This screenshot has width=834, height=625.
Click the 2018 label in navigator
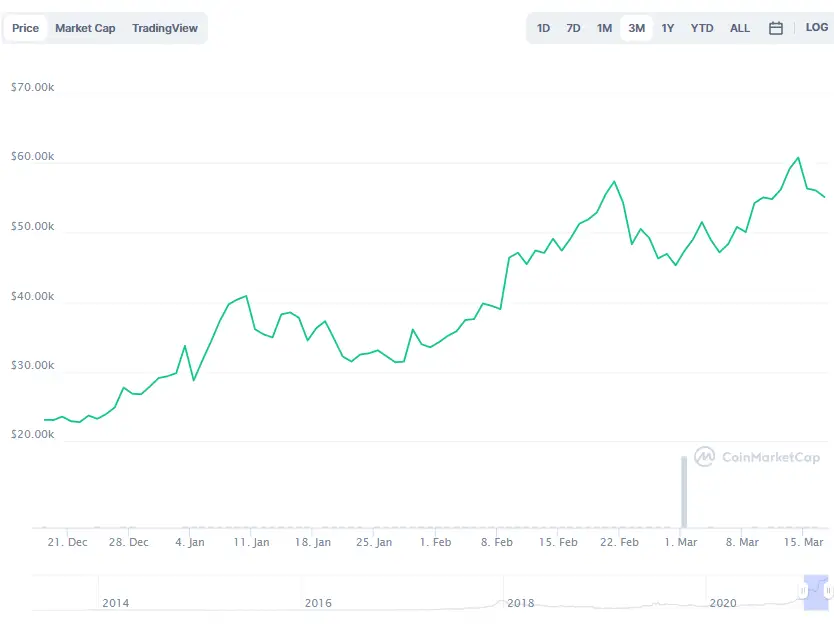click(x=521, y=603)
